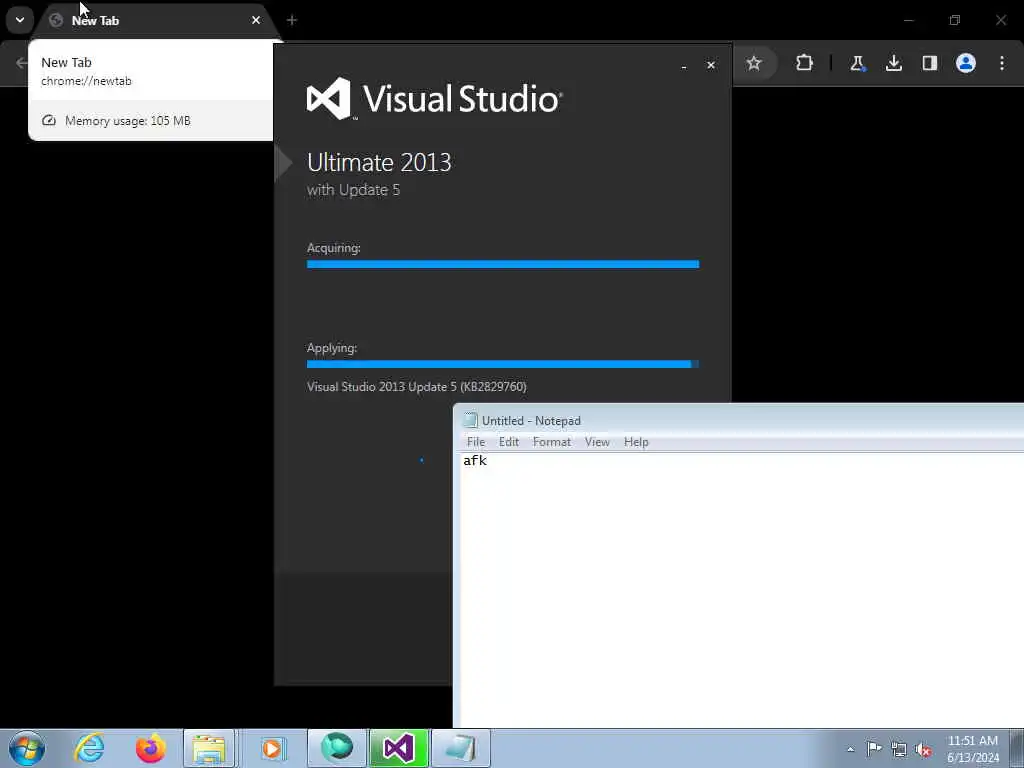Restore down the Chrome window
The height and width of the screenshot is (768, 1024).
pyautogui.click(x=955, y=20)
